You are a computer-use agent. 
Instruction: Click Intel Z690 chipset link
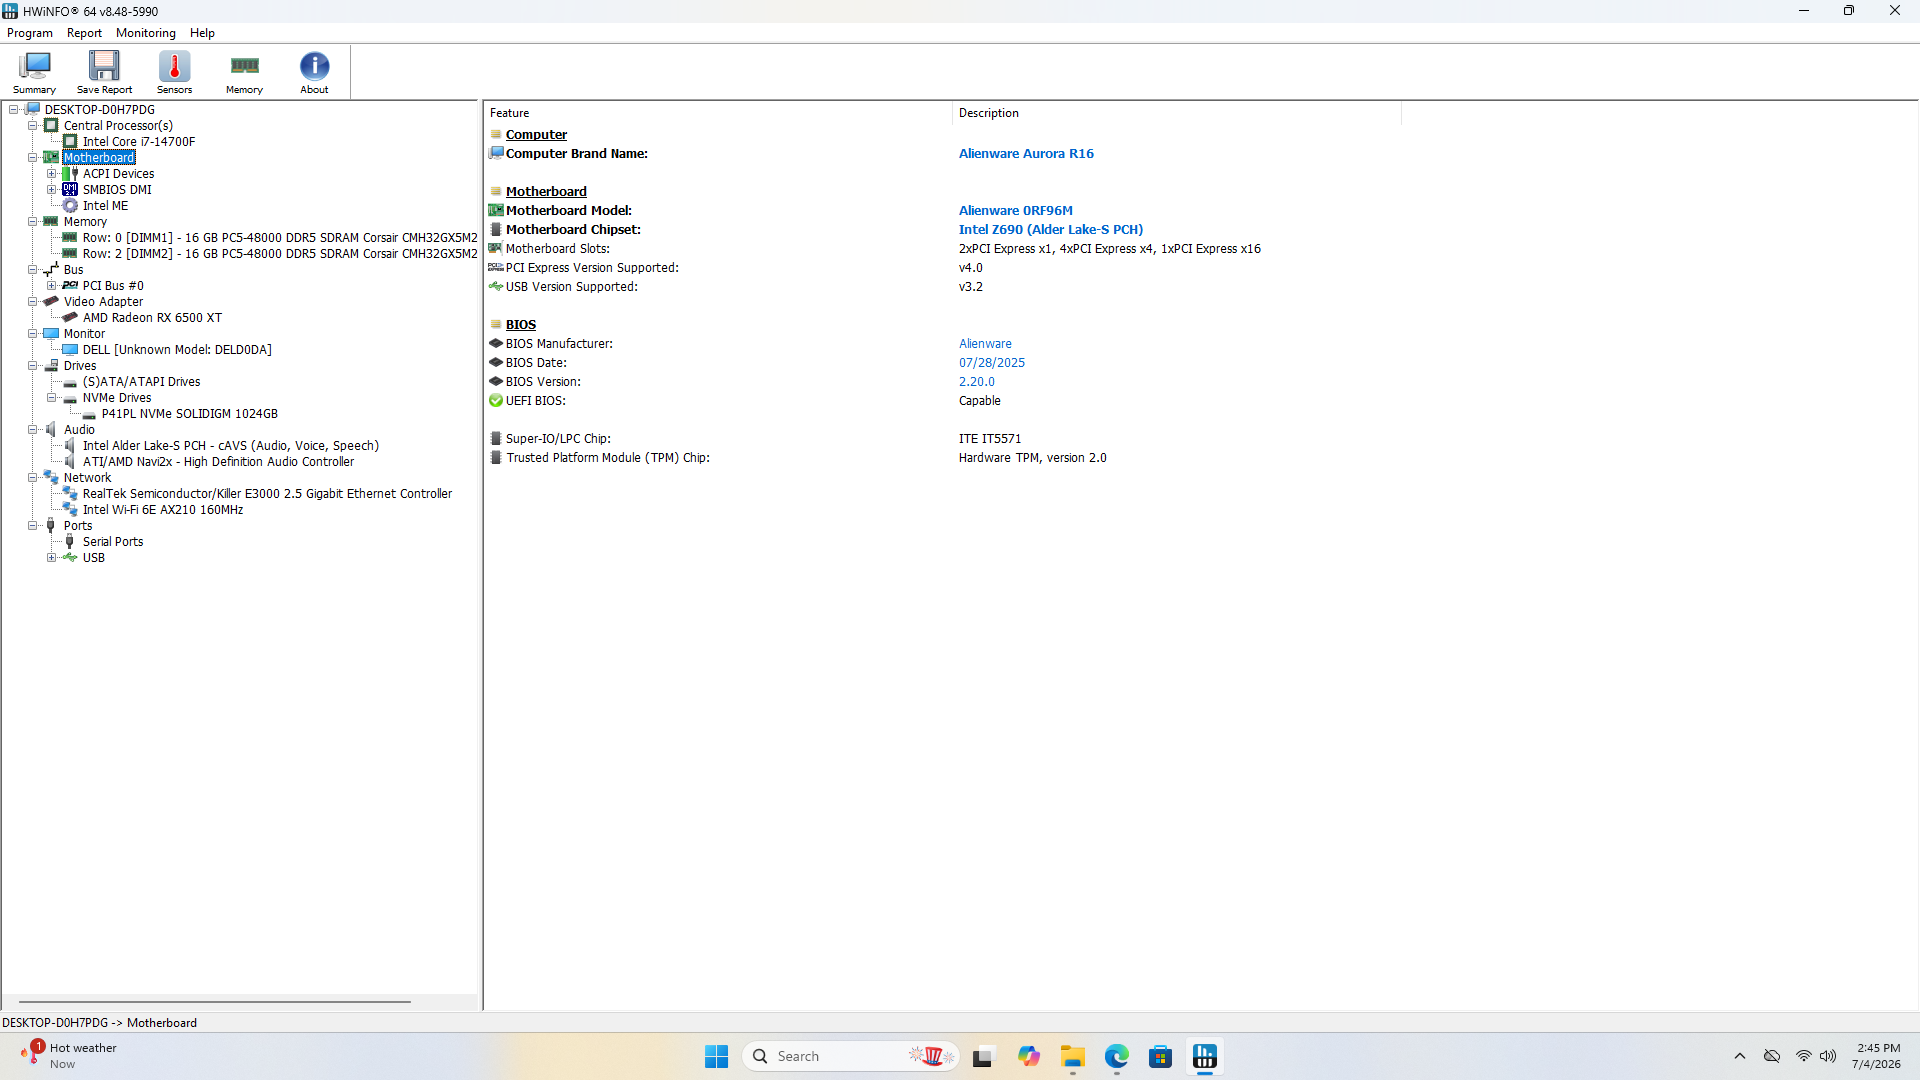[1051, 229]
